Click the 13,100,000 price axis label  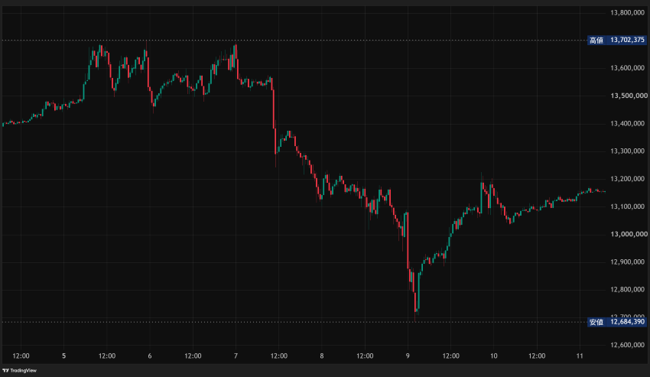point(627,207)
